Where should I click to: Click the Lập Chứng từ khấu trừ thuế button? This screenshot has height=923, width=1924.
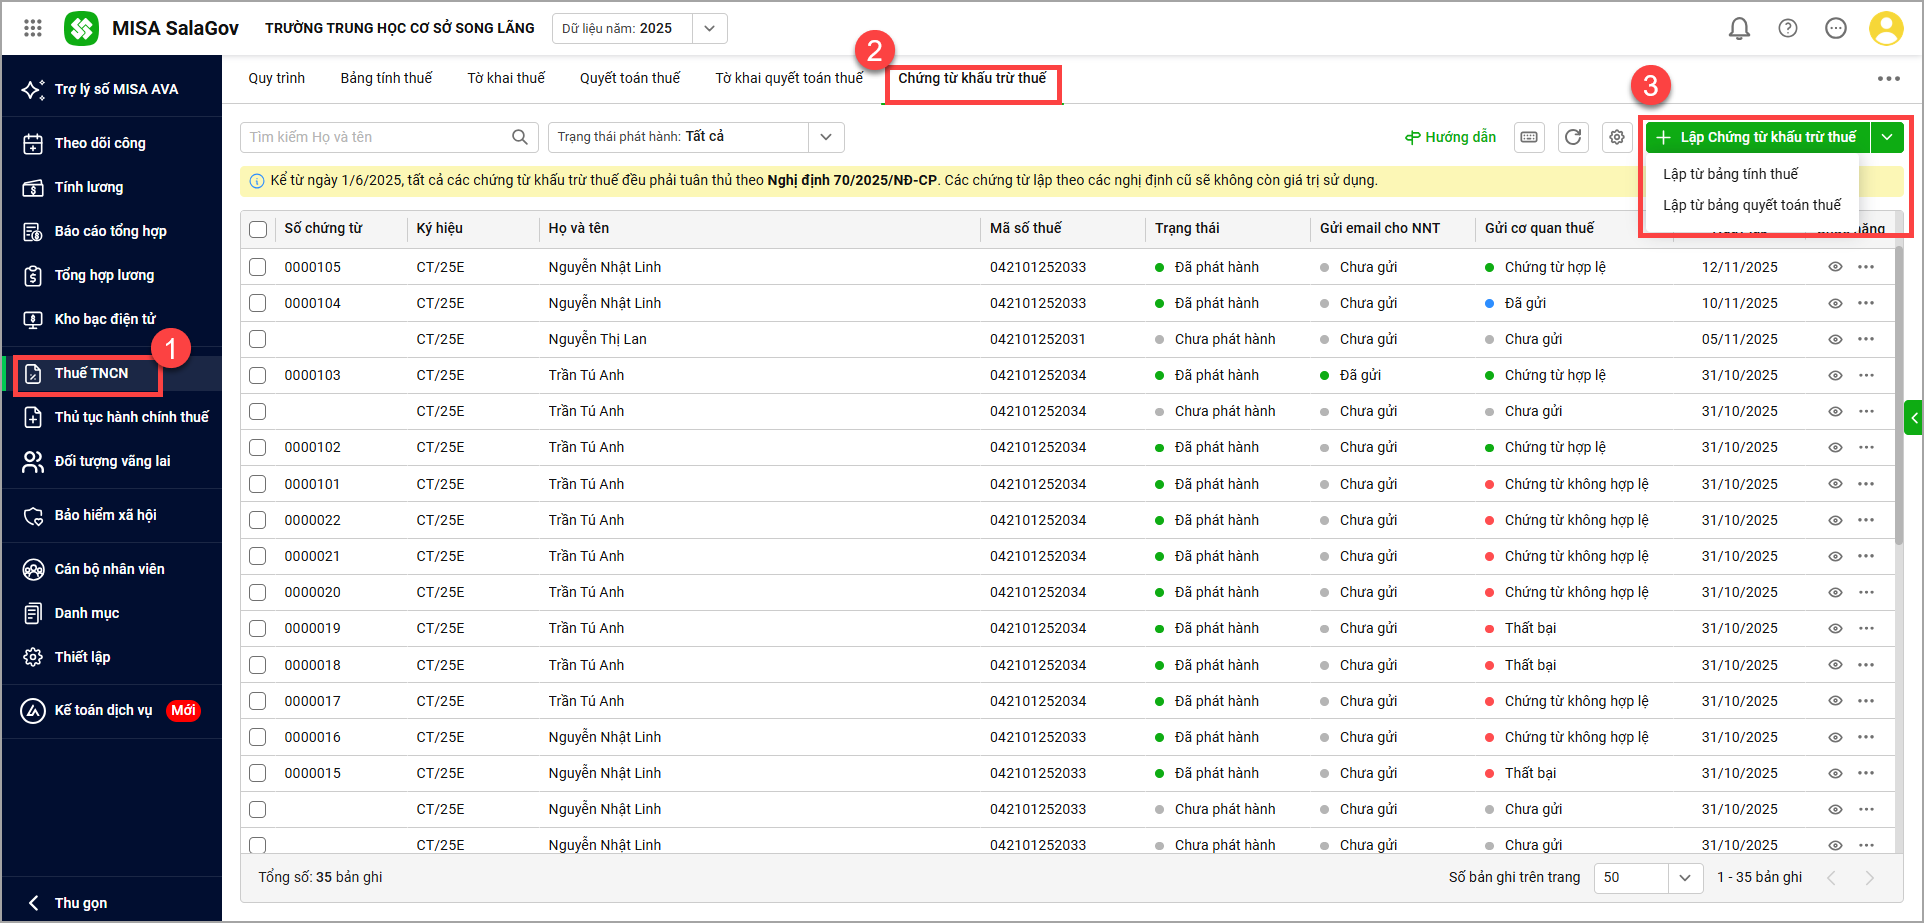pyautogui.click(x=1757, y=137)
